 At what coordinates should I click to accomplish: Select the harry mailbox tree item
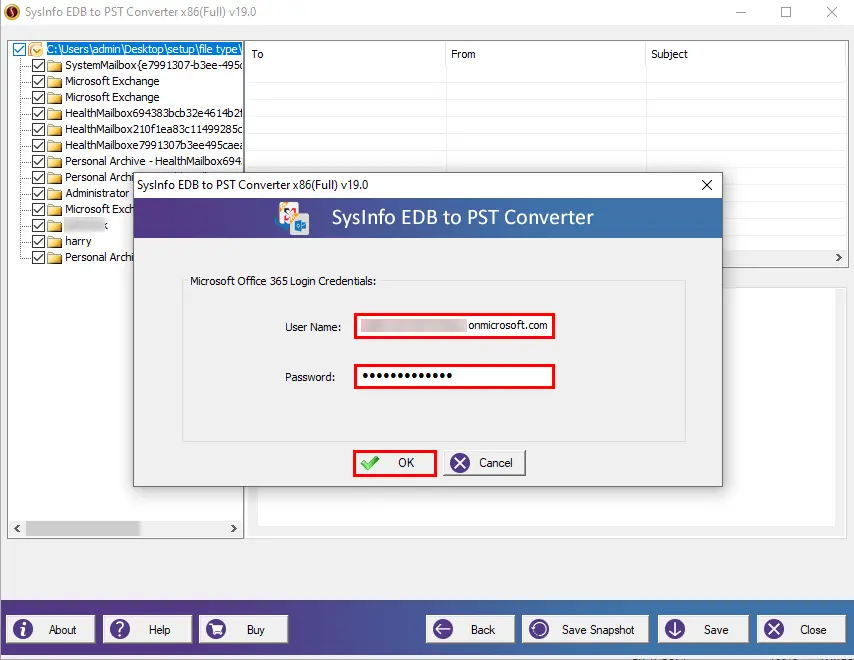click(x=78, y=241)
